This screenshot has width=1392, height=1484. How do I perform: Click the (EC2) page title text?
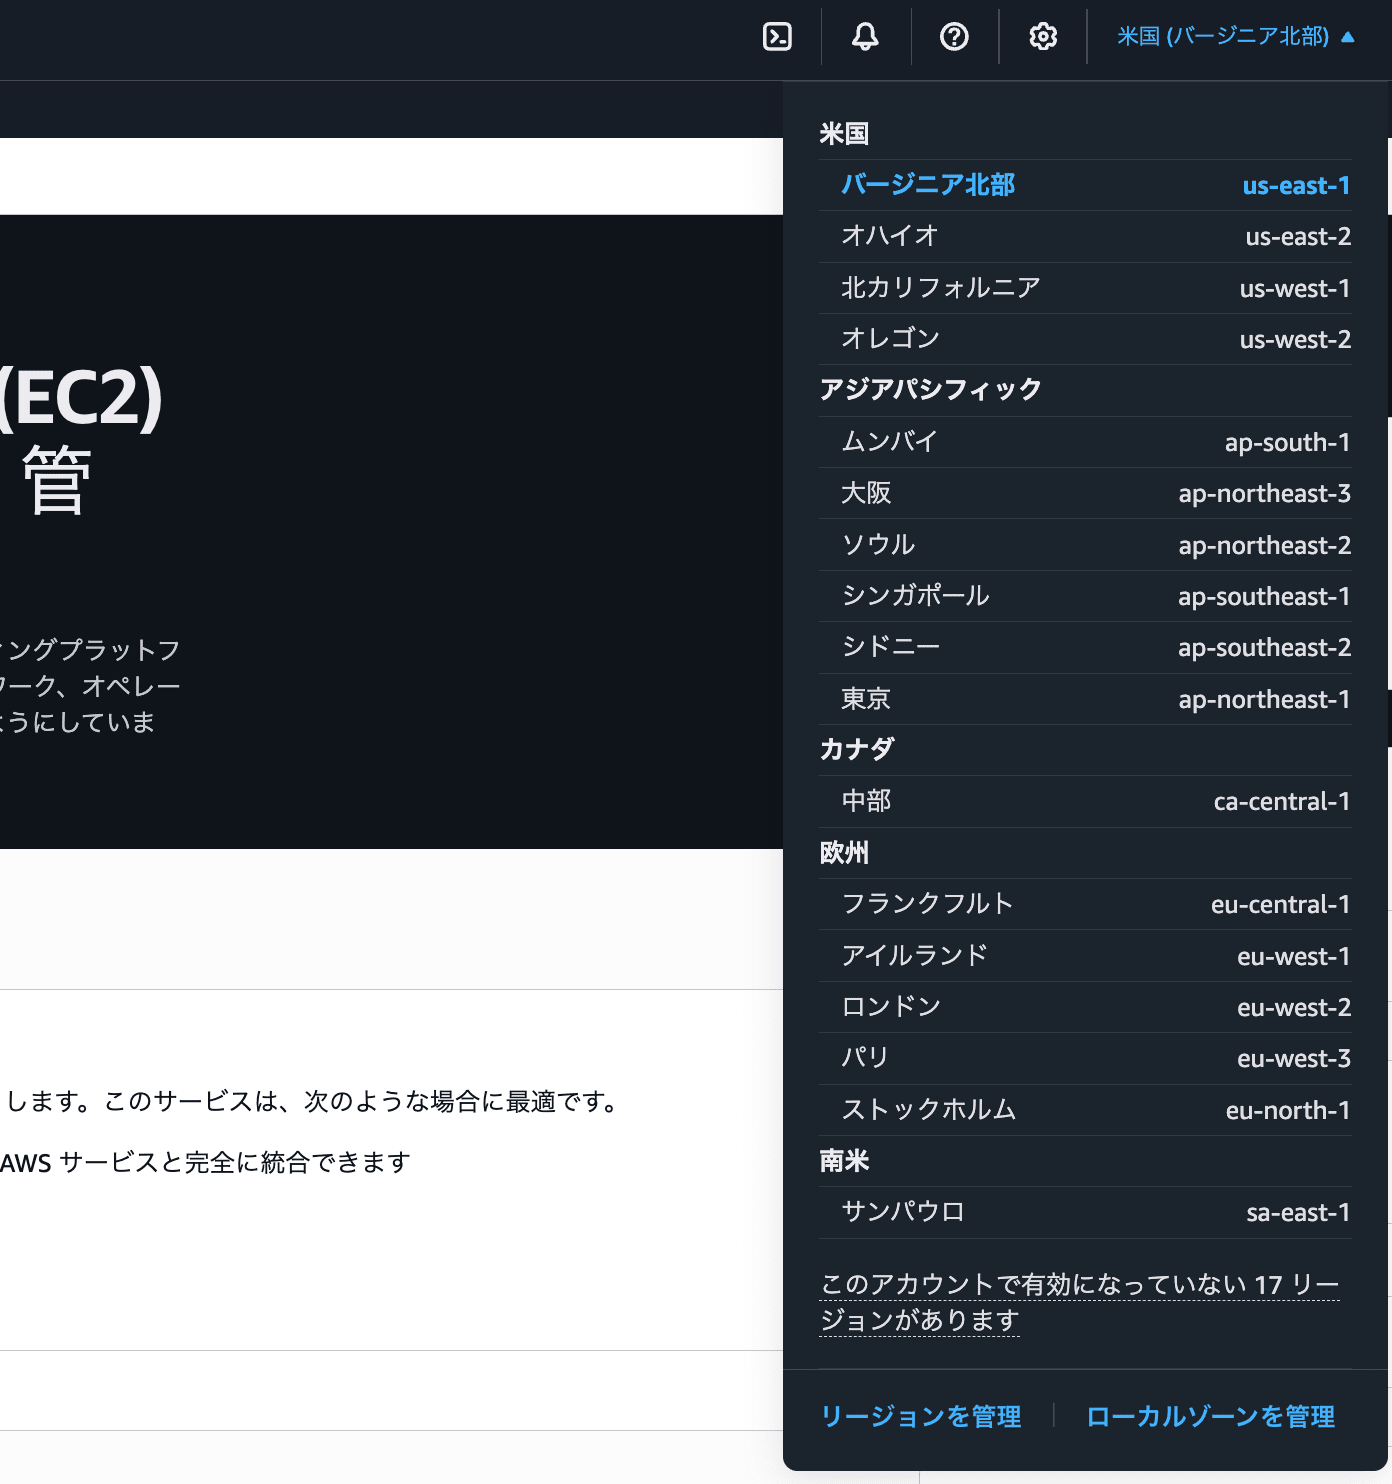point(81,398)
